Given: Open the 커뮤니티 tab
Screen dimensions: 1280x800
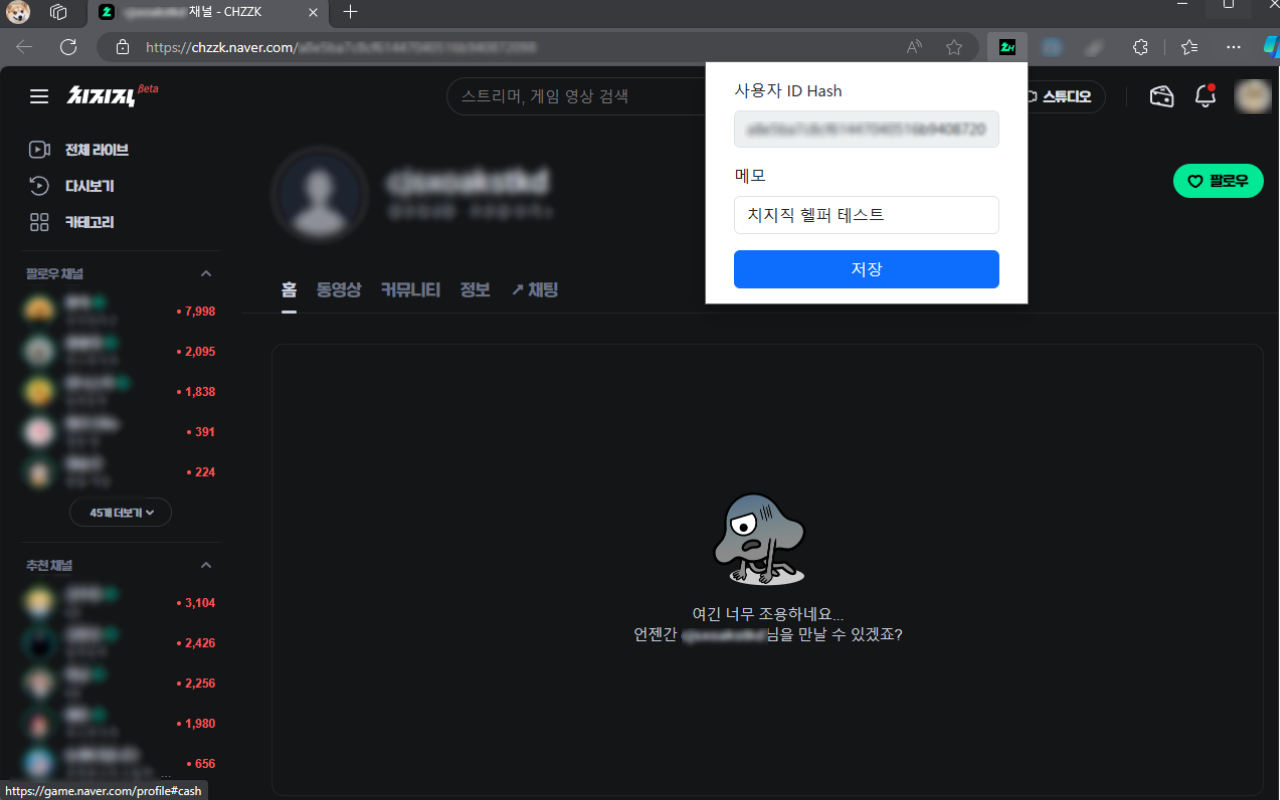Looking at the screenshot, I should (410, 289).
